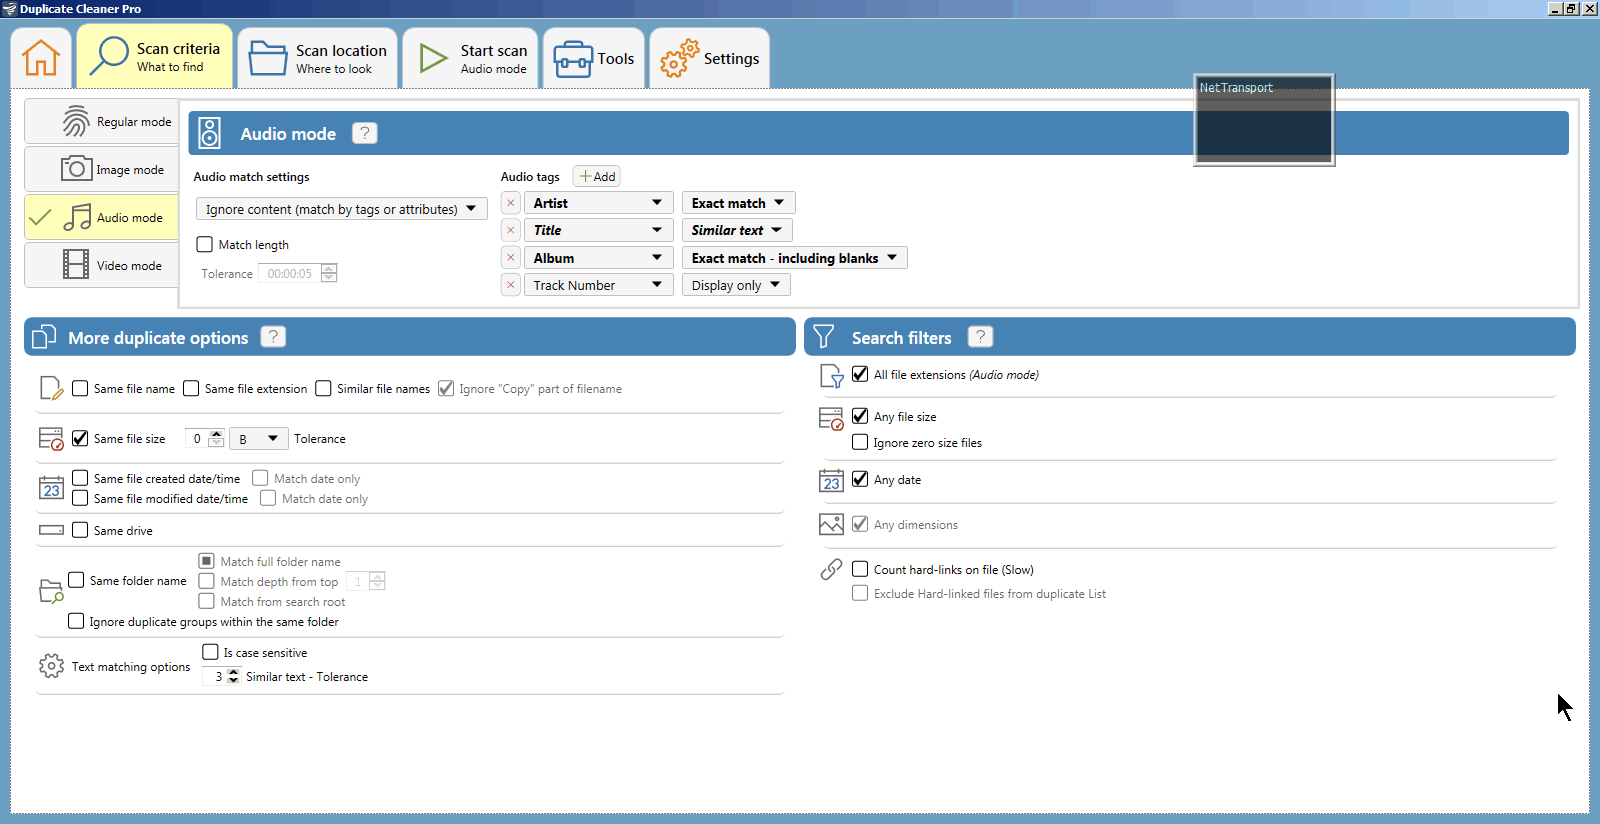Remove the Track Number tag row
Screen dimensions: 1600x824
(x=511, y=285)
